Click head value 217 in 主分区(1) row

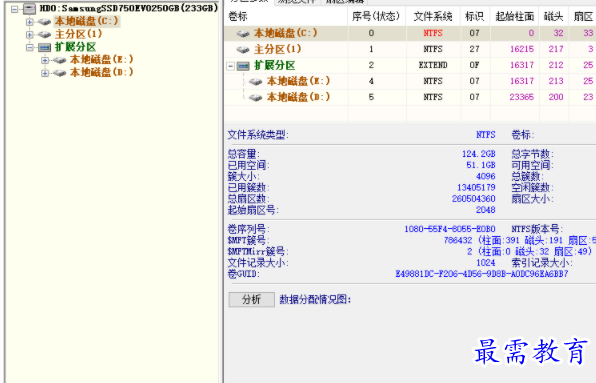click(556, 49)
